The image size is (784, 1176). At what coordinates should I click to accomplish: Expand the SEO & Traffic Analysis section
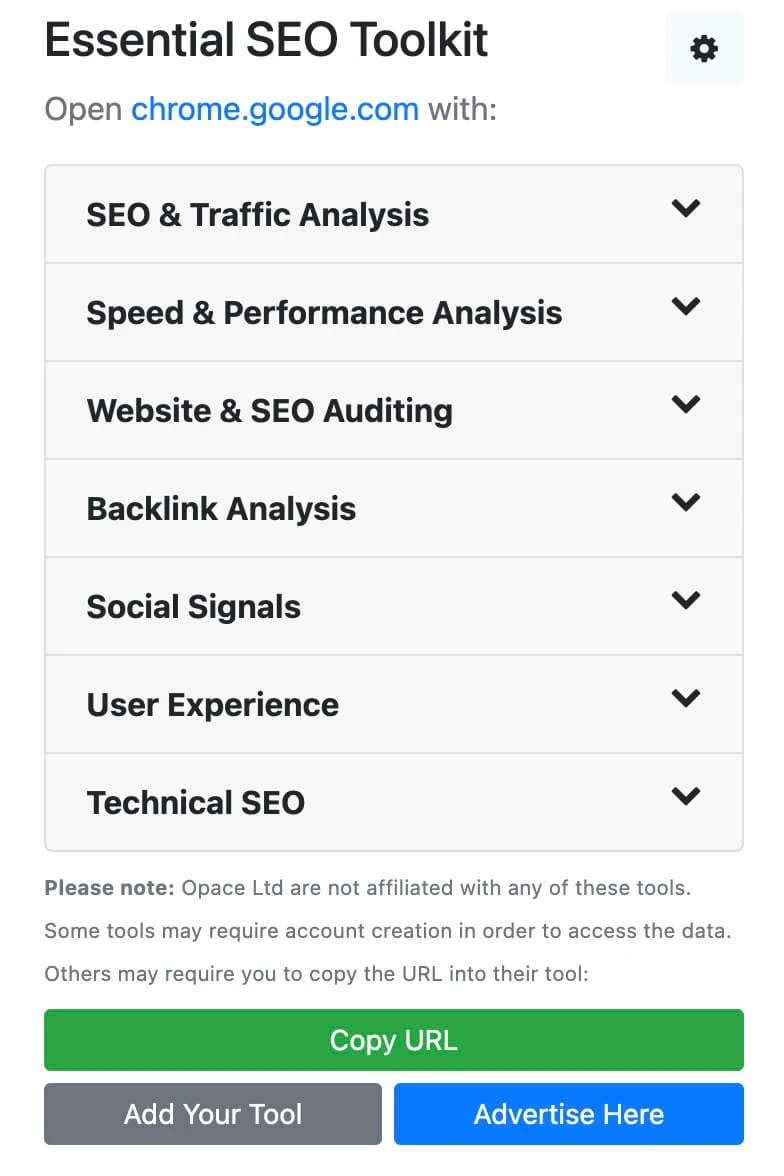click(x=393, y=214)
